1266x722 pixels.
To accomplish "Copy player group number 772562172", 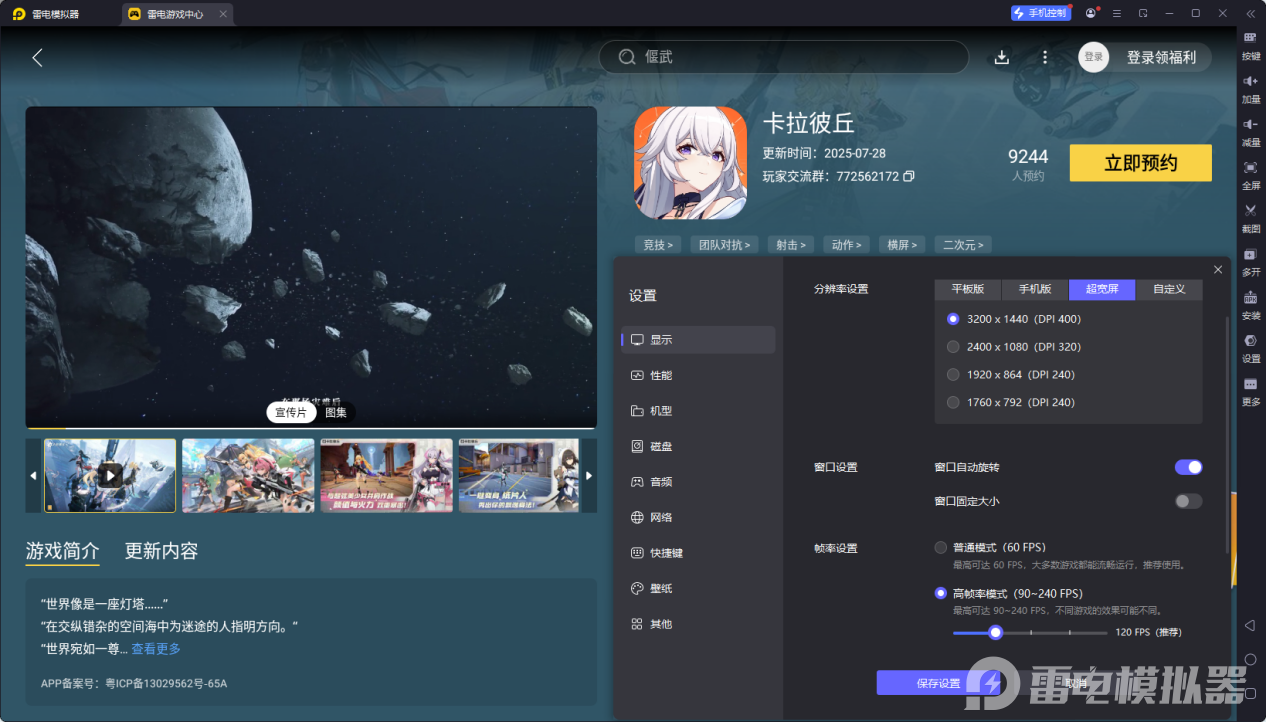I will pos(909,176).
